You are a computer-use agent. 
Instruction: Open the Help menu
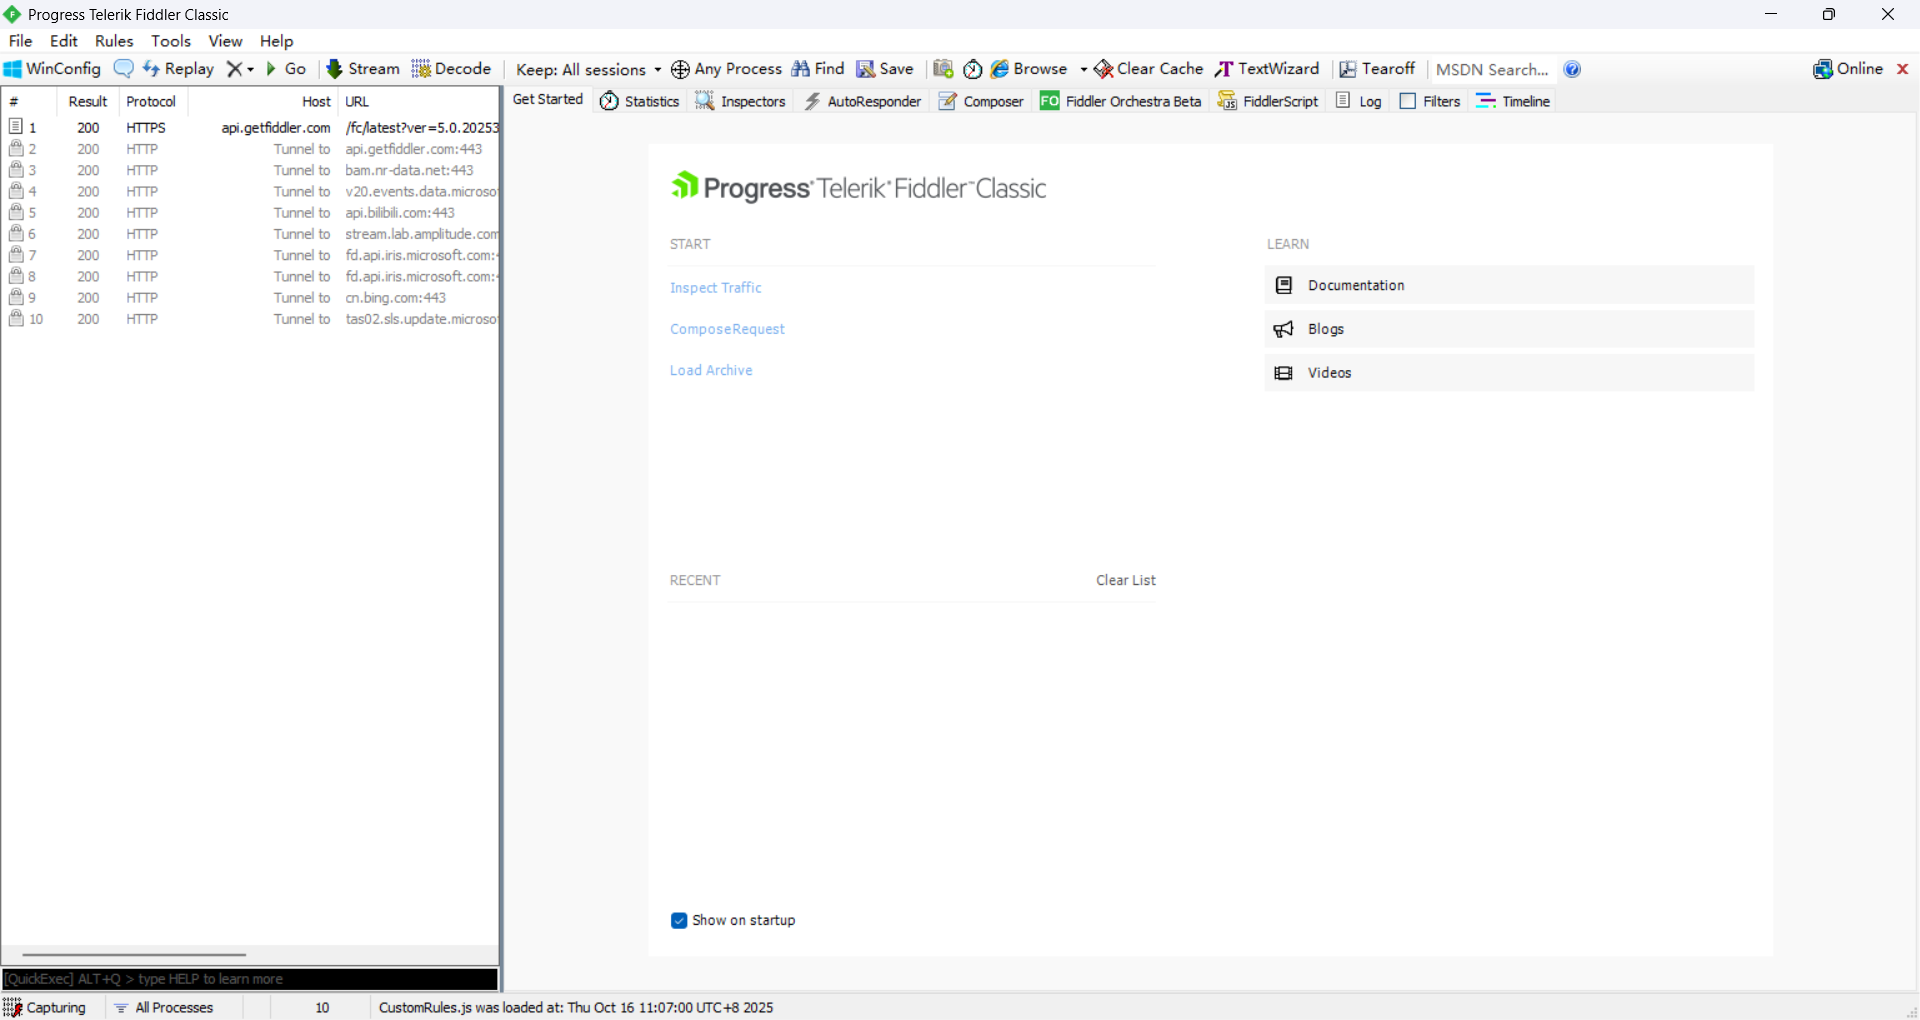[x=277, y=41]
